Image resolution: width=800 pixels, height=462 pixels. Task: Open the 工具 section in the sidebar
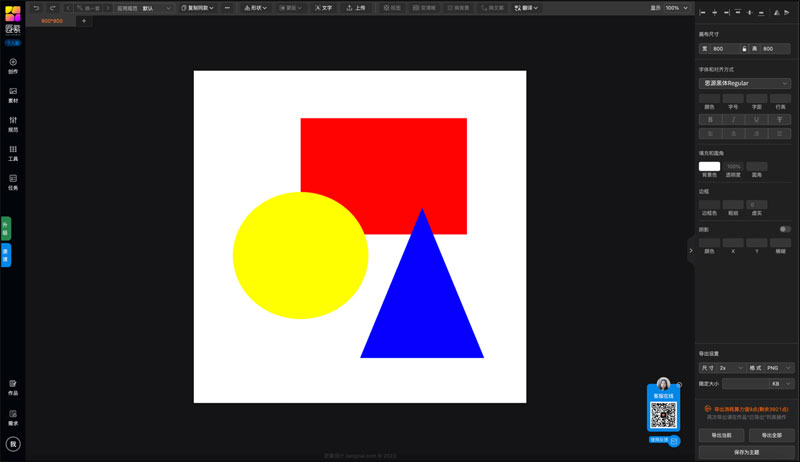coord(13,152)
